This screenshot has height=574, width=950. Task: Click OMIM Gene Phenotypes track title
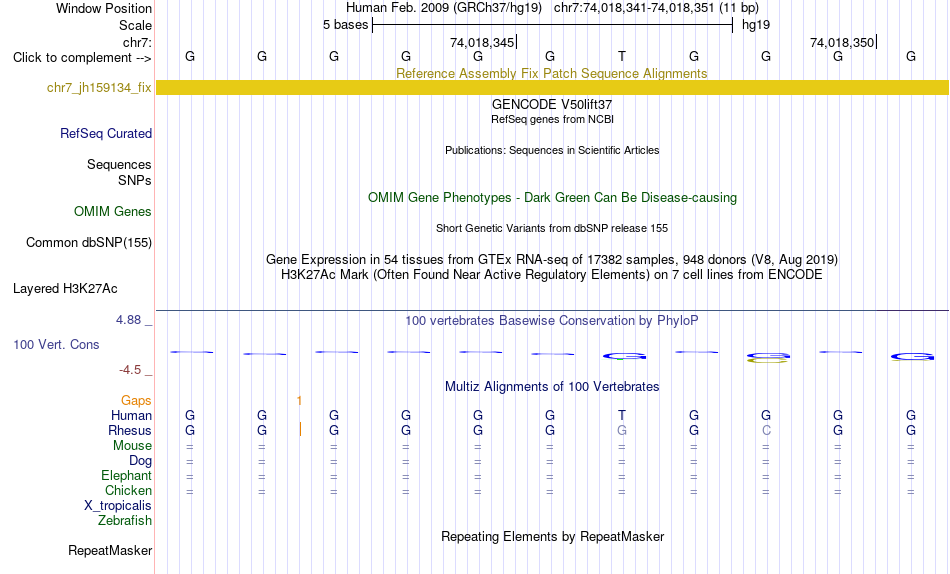click(x=552, y=198)
